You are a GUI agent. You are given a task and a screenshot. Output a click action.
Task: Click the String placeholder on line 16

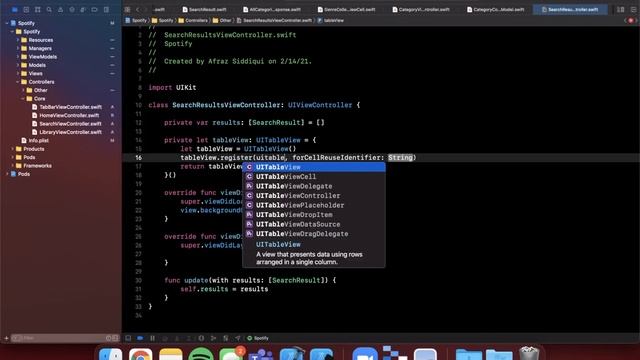point(400,158)
